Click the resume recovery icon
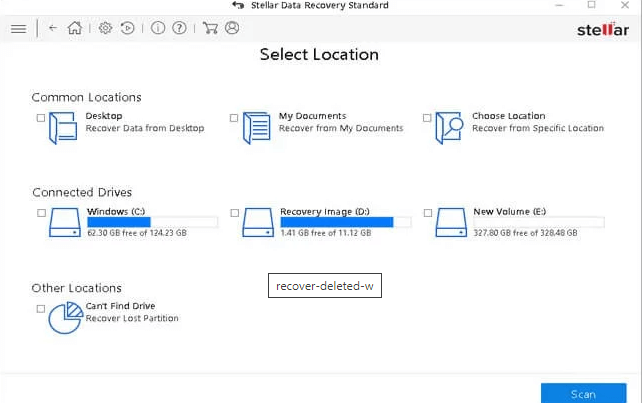 [127, 28]
